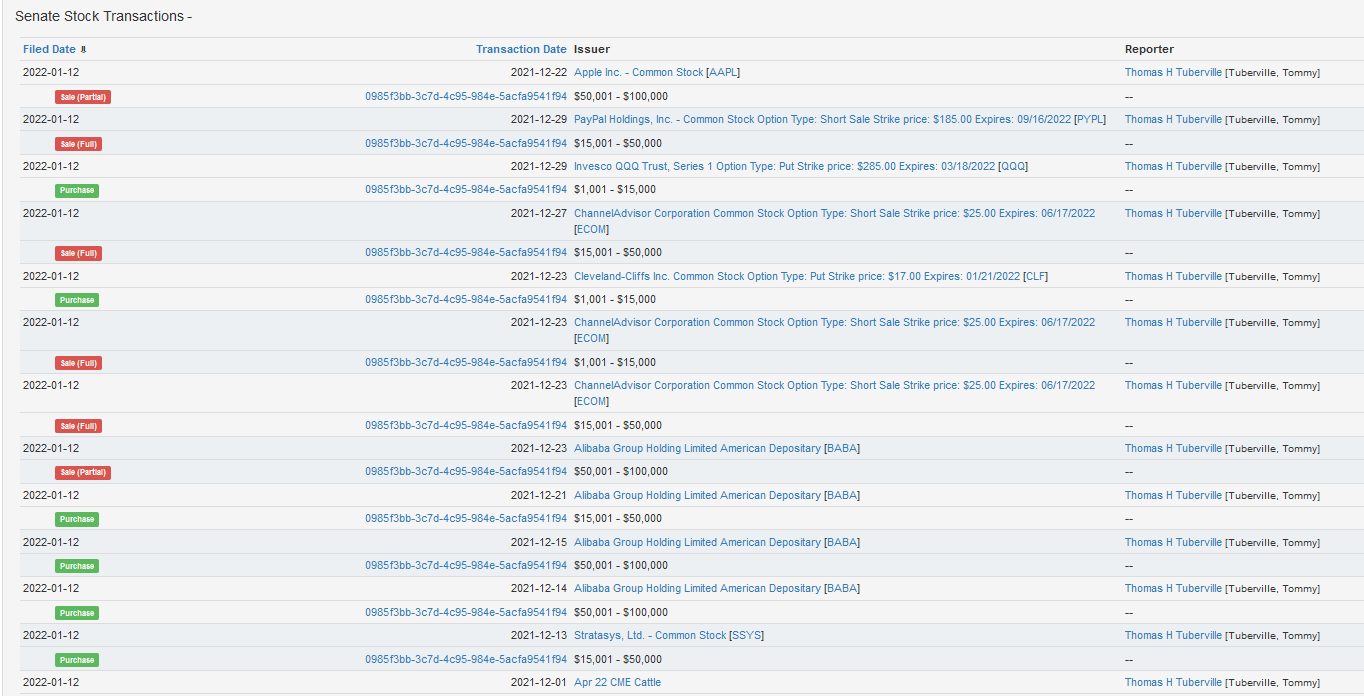The height and width of the screenshot is (696, 1364).
Task: Click the Purchase badge under the Invesco QQQ row
Action: click(x=77, y=190)
